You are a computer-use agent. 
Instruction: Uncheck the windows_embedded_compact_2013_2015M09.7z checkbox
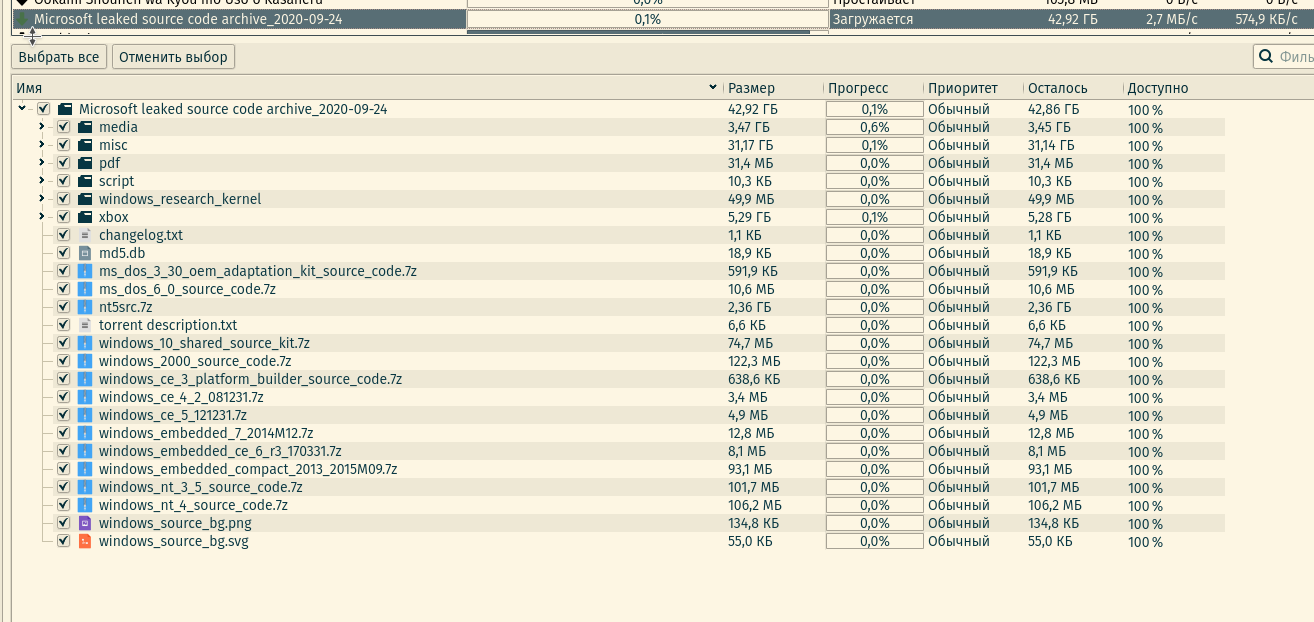(64, 469)
